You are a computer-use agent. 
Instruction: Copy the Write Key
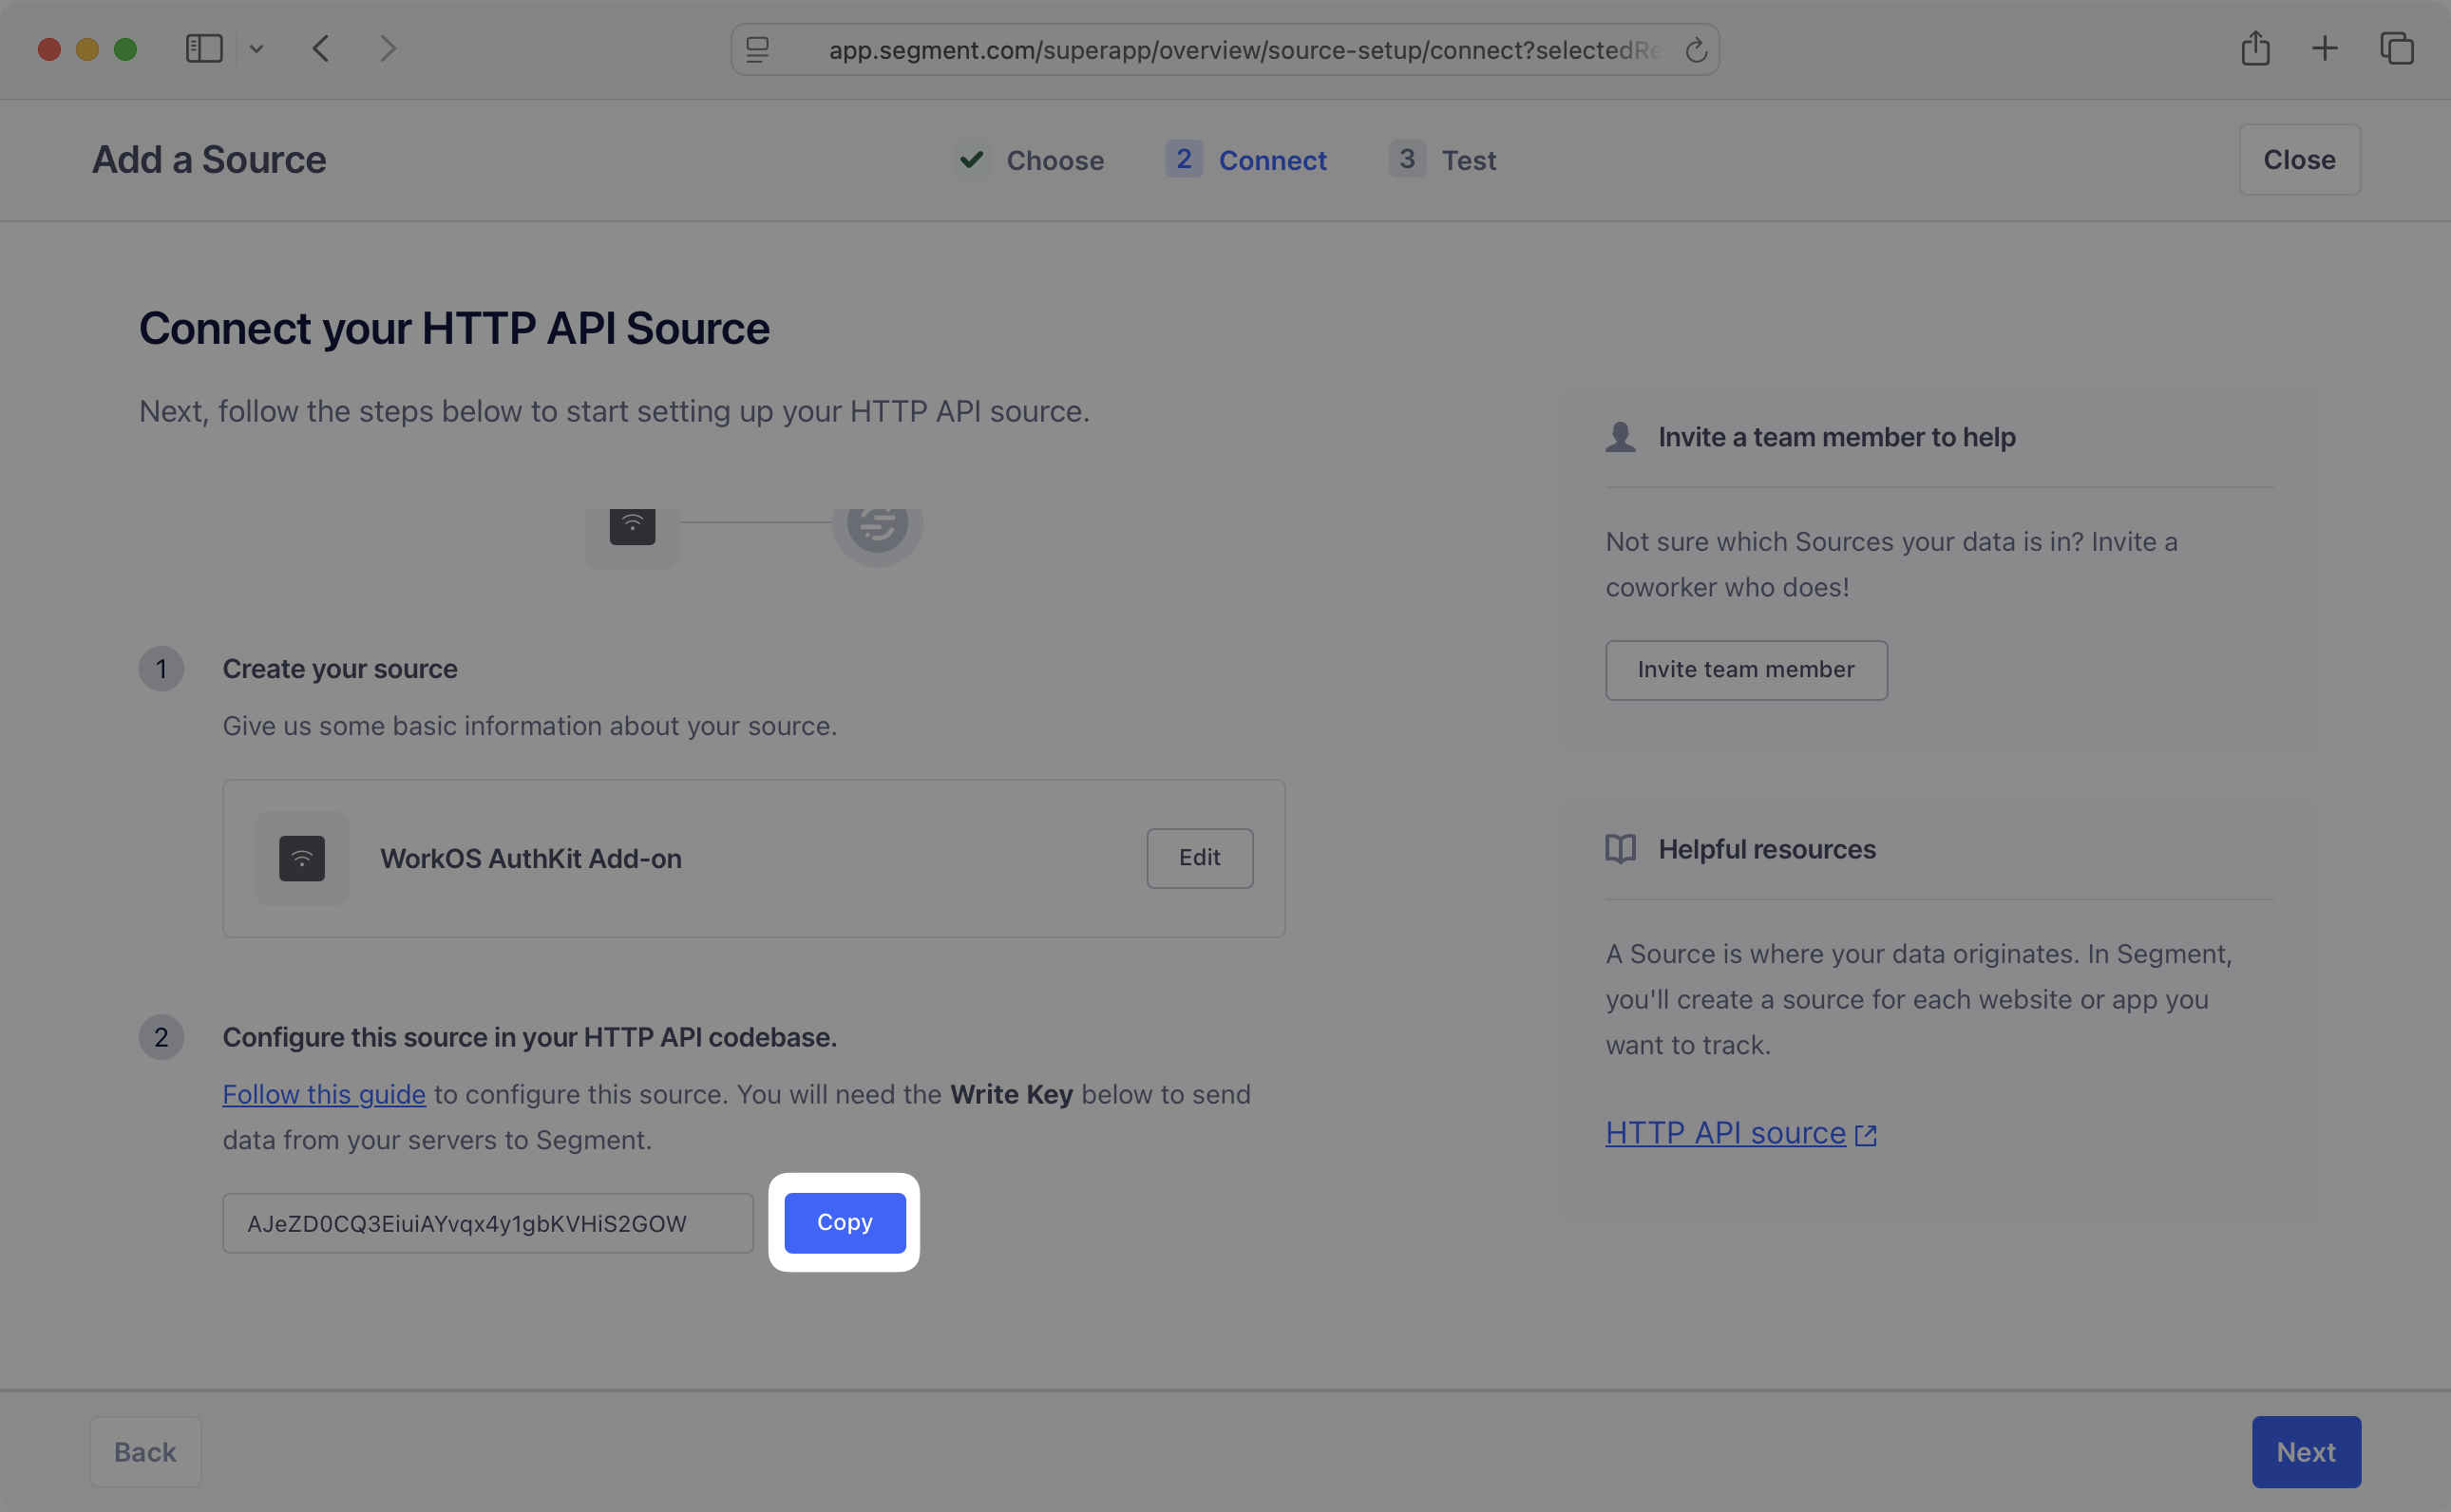843,1222
